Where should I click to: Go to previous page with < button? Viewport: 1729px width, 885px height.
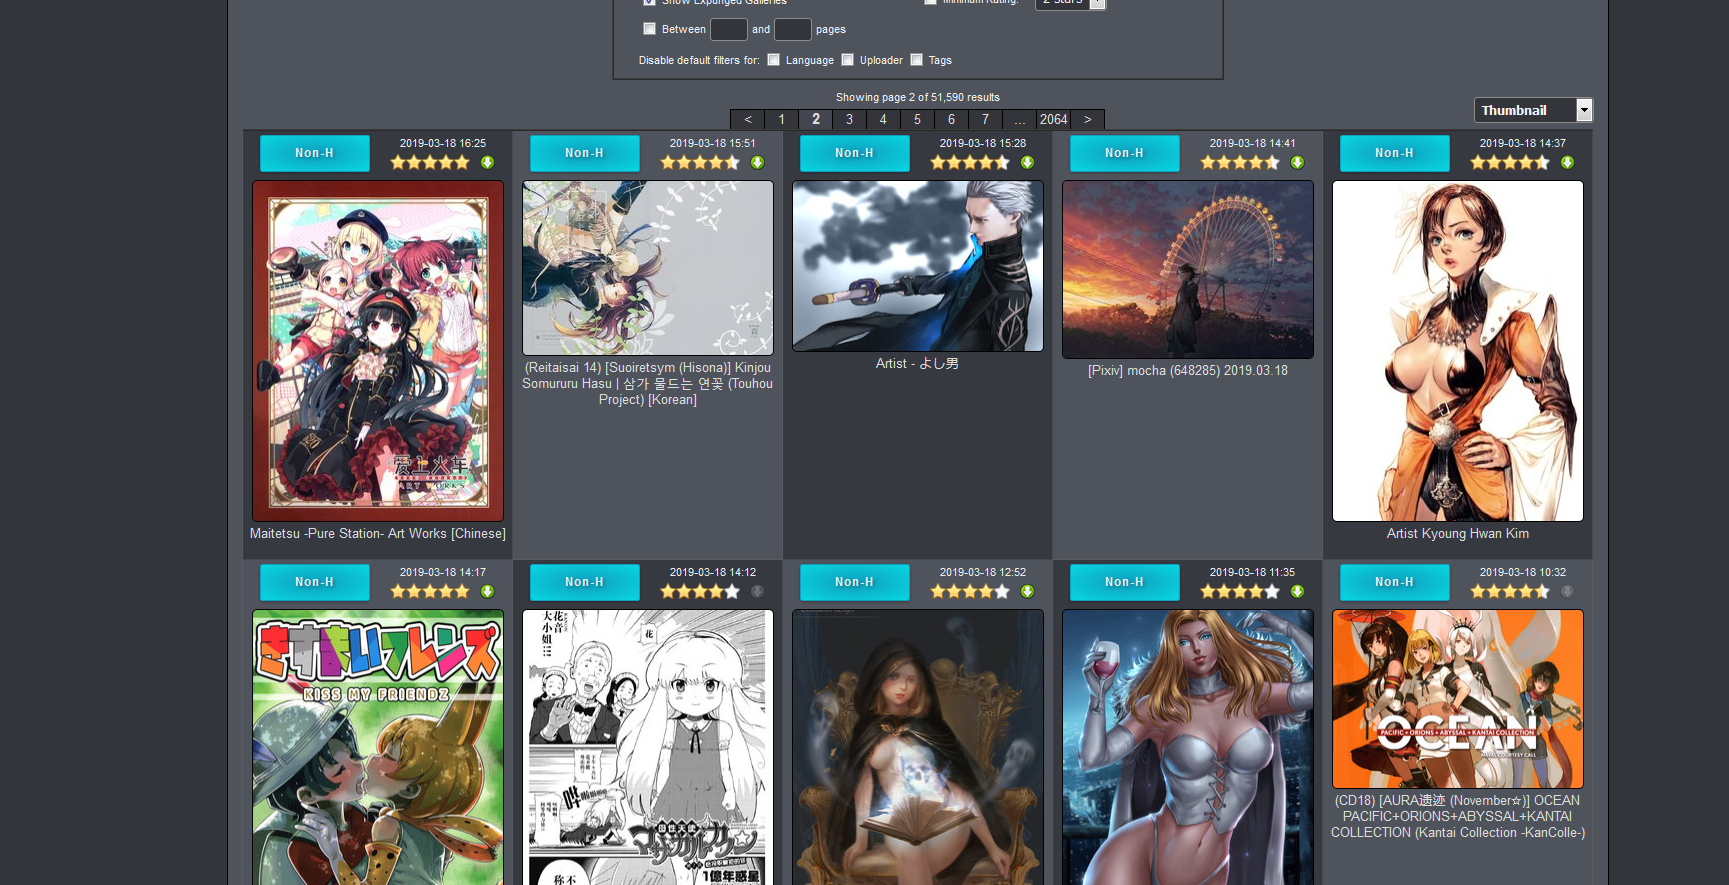pos(748,119)
